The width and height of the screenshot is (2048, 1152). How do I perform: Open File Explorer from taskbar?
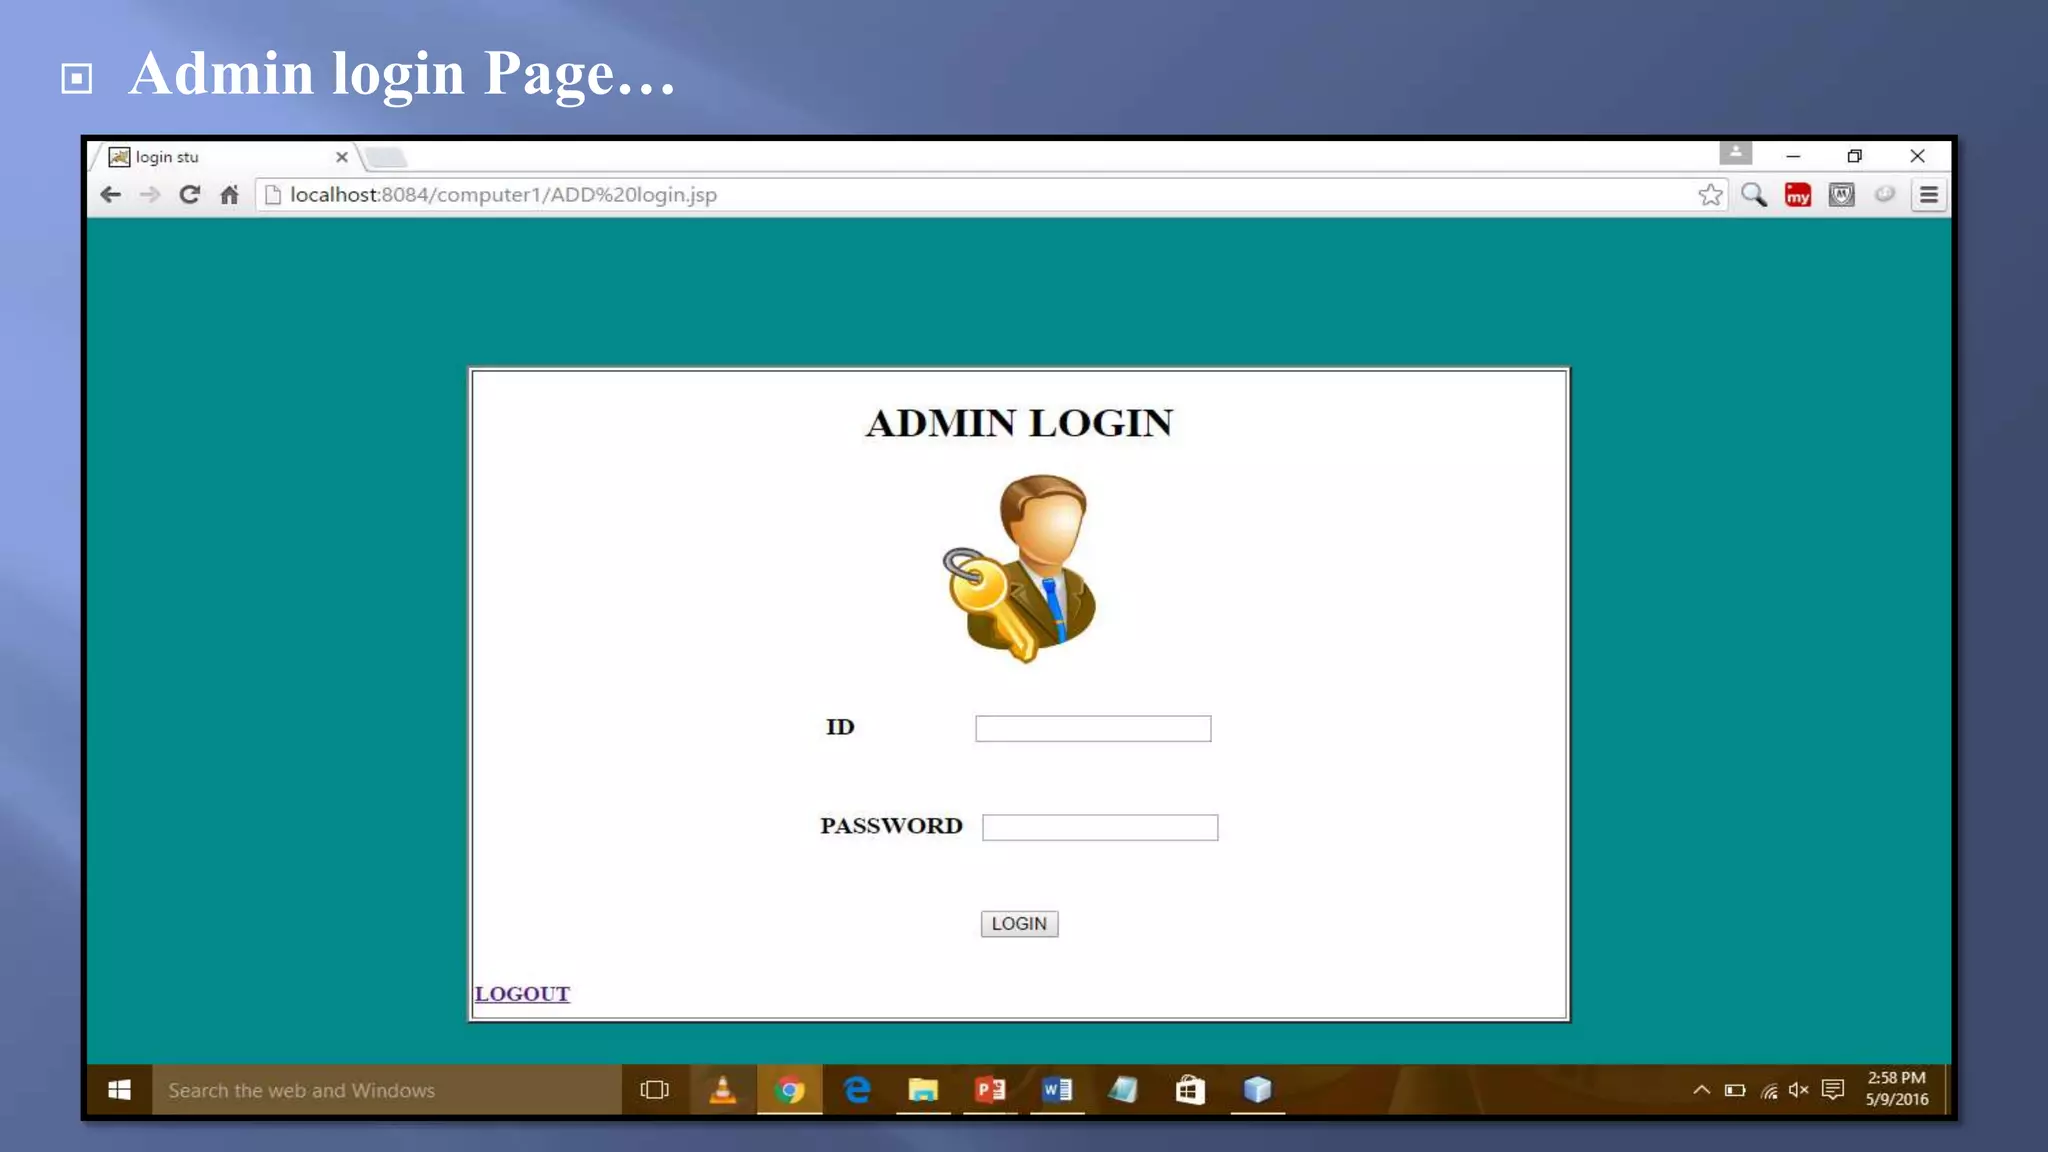pyautogui.click(x=923, y=1090)
